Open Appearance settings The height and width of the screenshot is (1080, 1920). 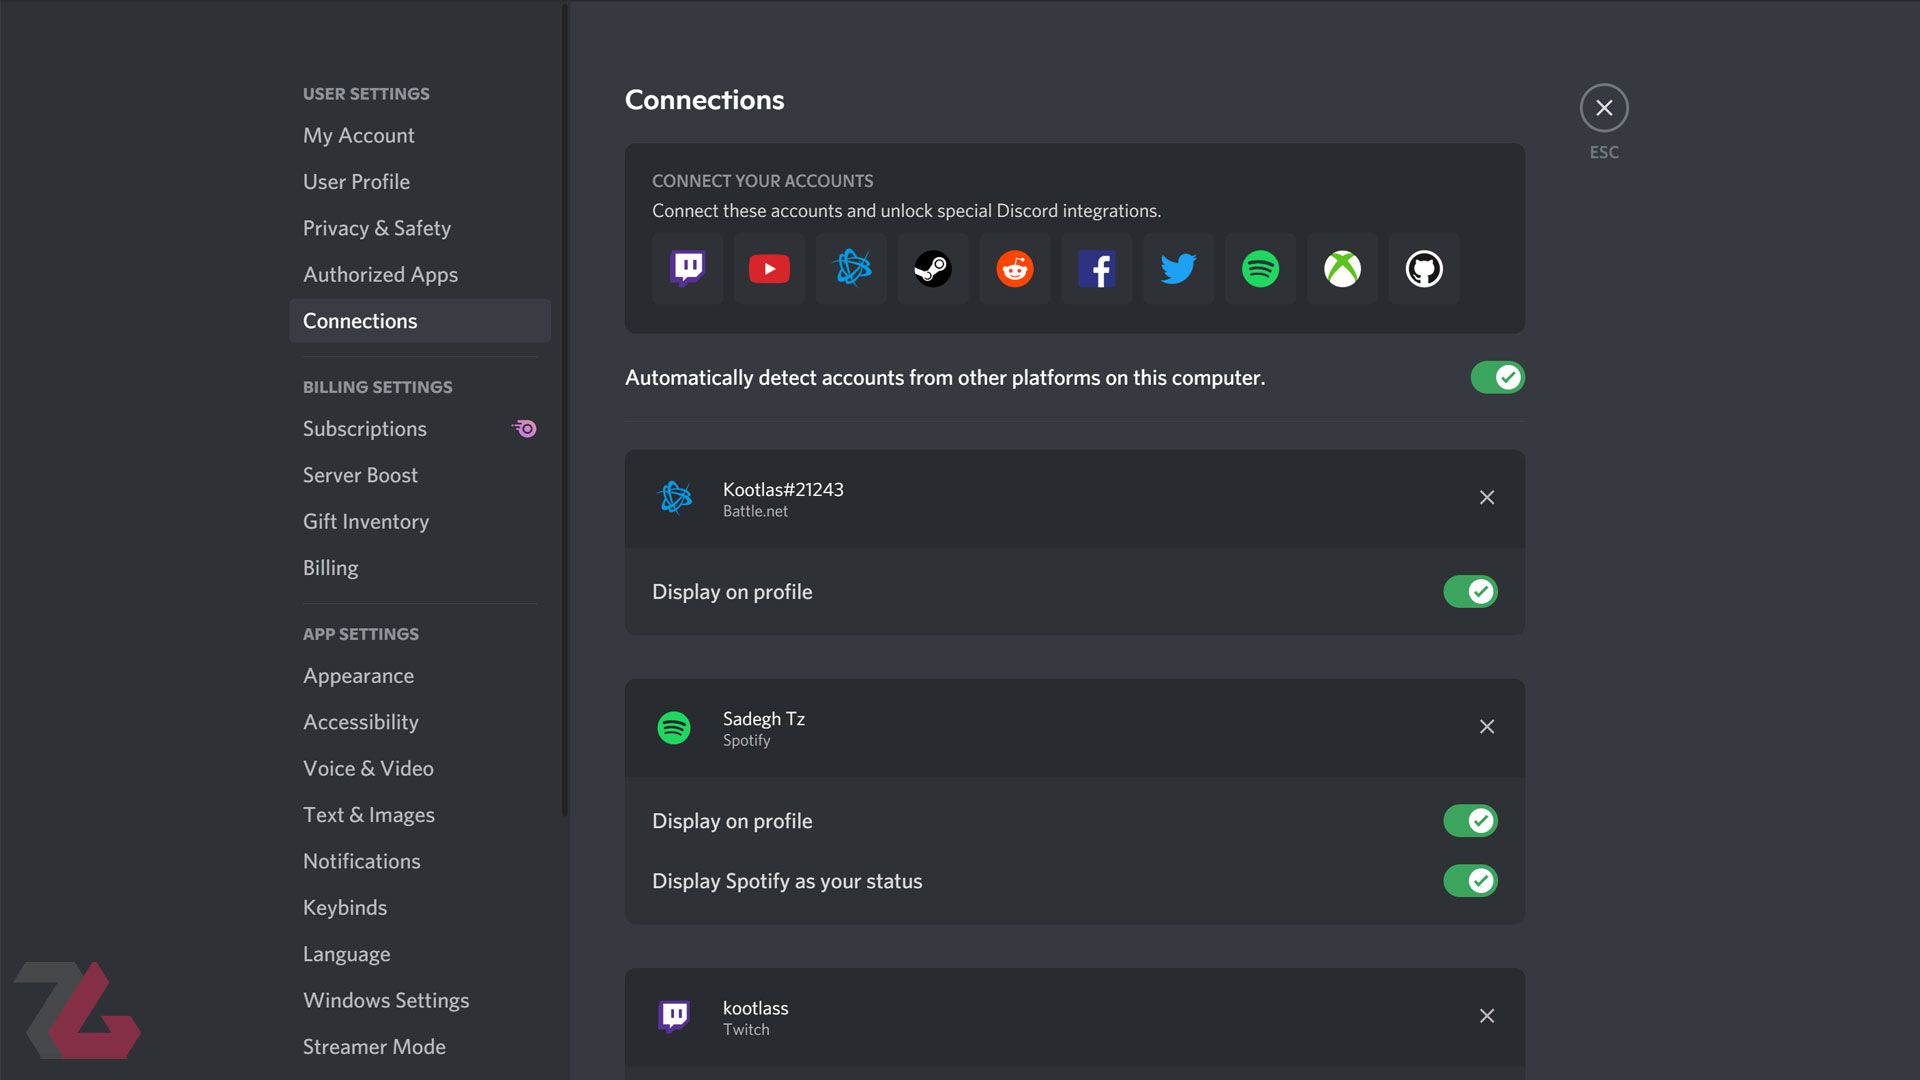click(x=420, y=676)
